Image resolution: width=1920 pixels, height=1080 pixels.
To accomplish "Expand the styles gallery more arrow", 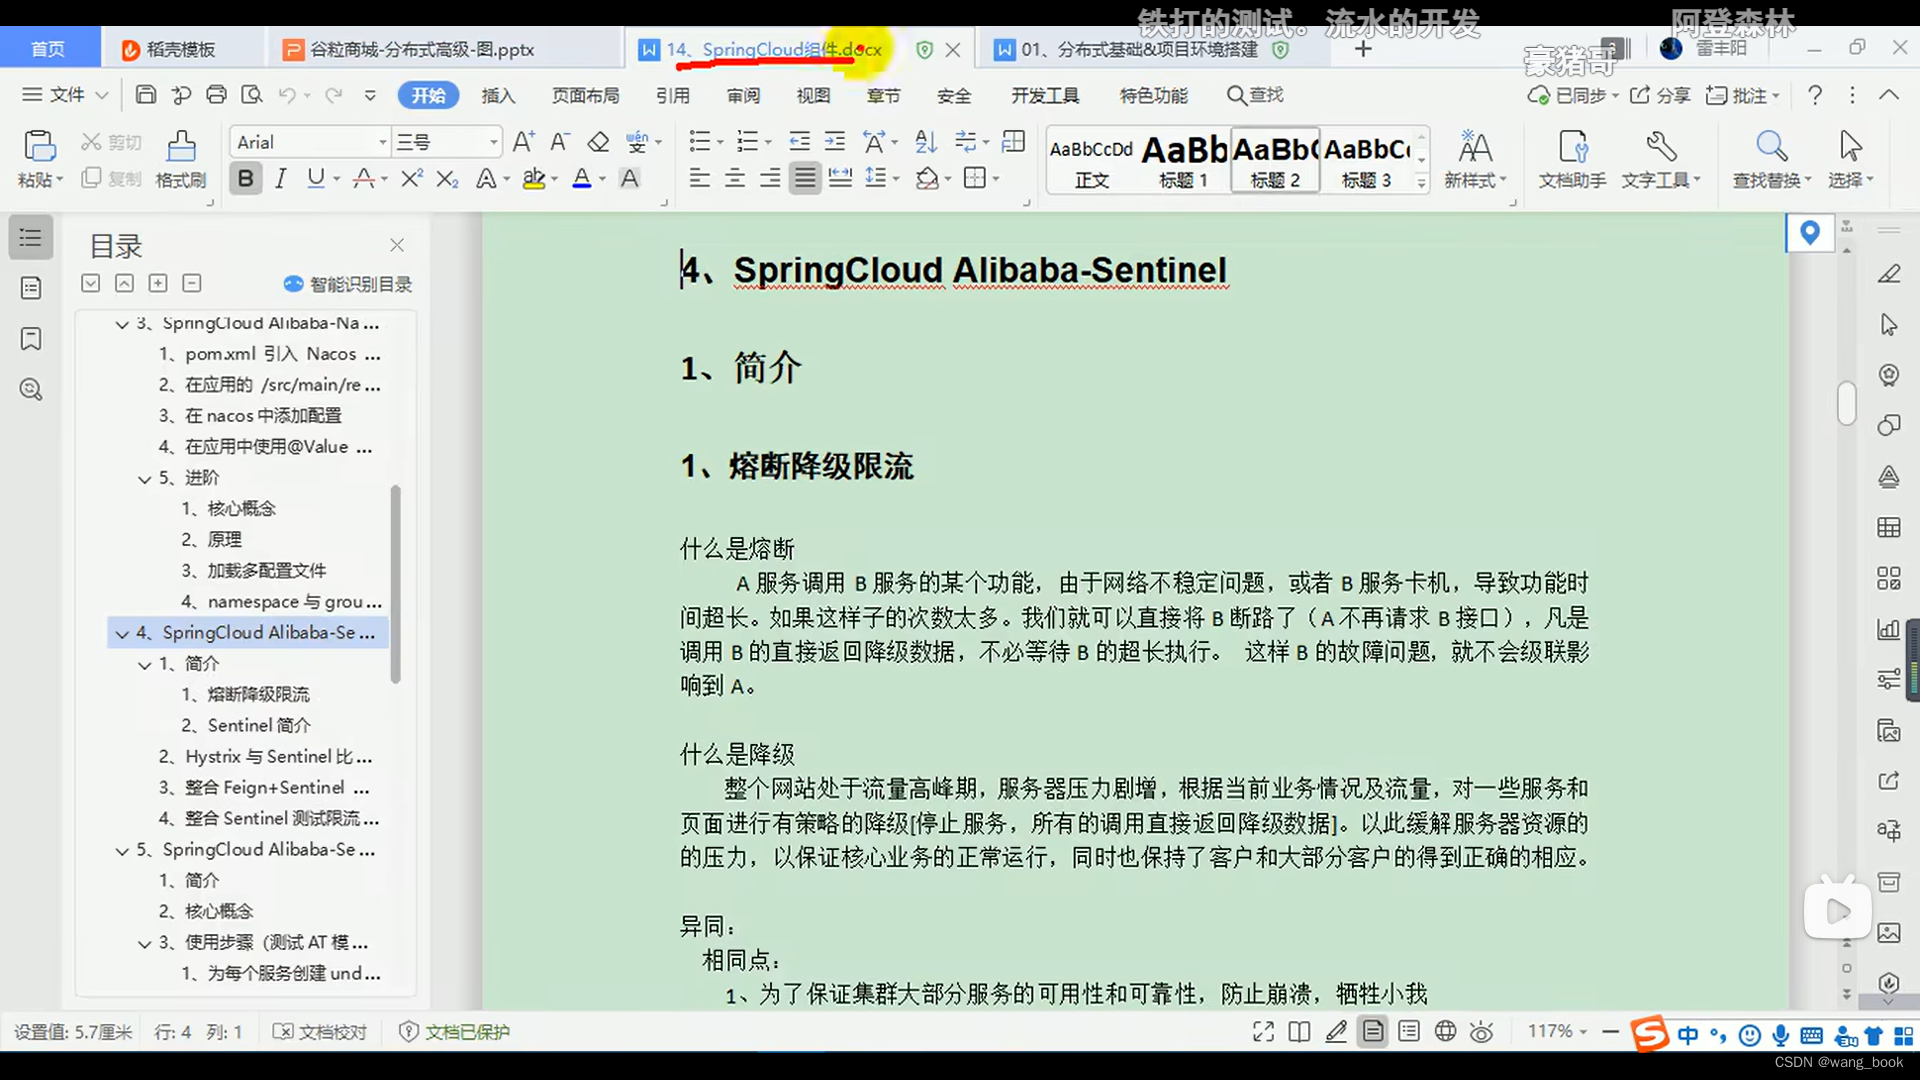I will coord(1421,183).
